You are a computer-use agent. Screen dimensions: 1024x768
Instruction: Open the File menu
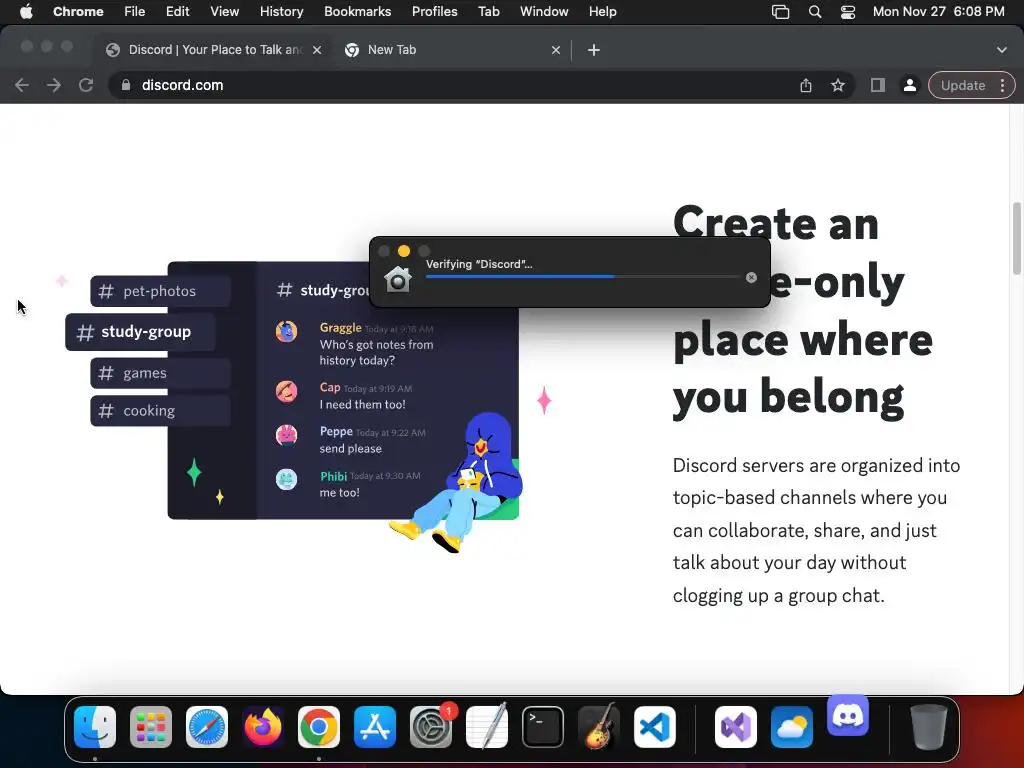pyautogui.click(x=135, y=12)
